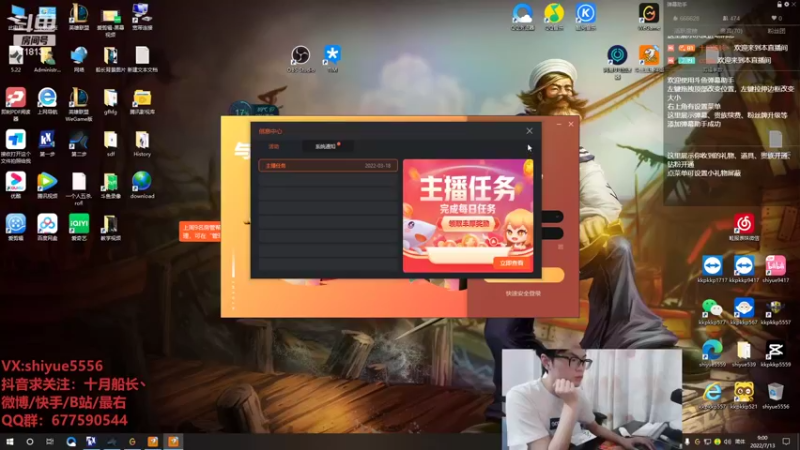Open the 腾讯影视库 folder shortcut
This screenshot has height=450, width=800.
click(x=142, y=102)
